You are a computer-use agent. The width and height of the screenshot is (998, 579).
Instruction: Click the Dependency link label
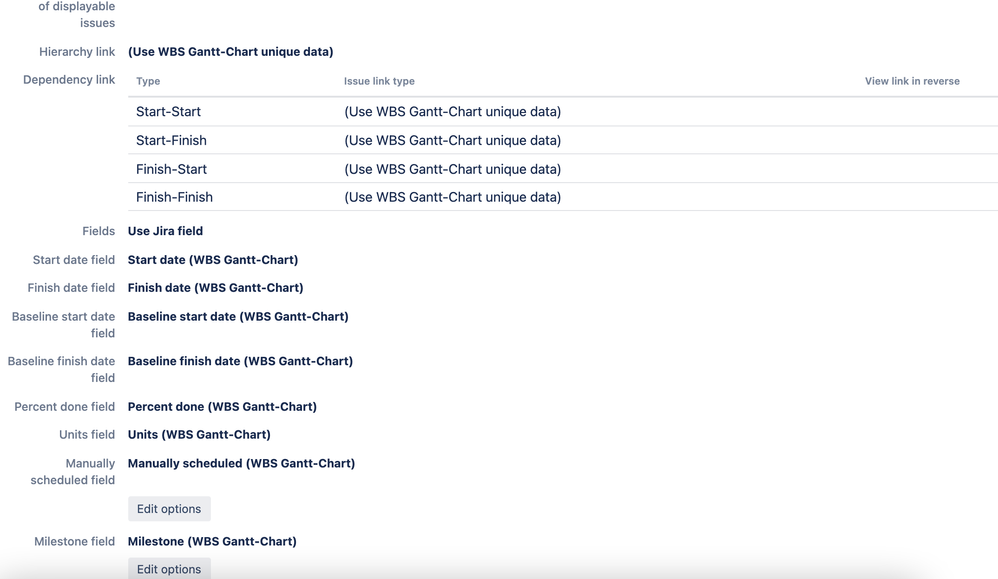click(x=69, y=80)
